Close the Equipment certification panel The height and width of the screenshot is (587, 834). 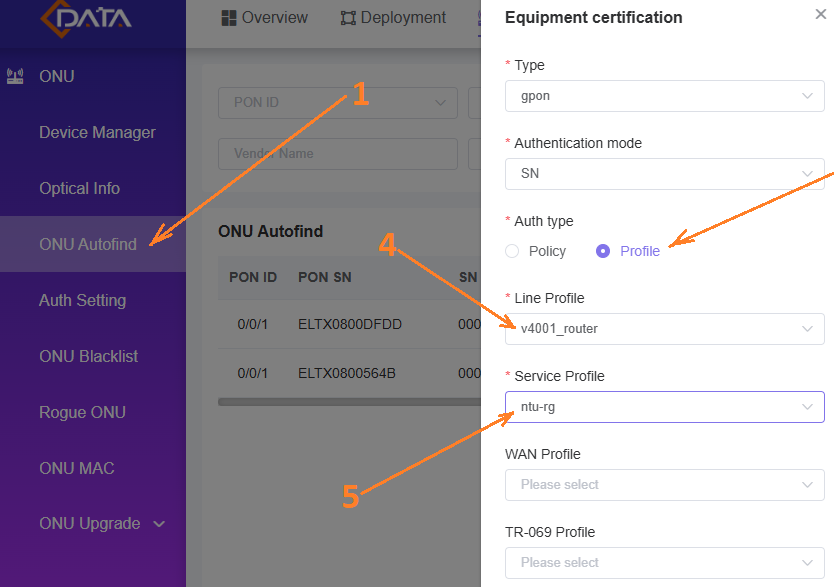point(821,15)
